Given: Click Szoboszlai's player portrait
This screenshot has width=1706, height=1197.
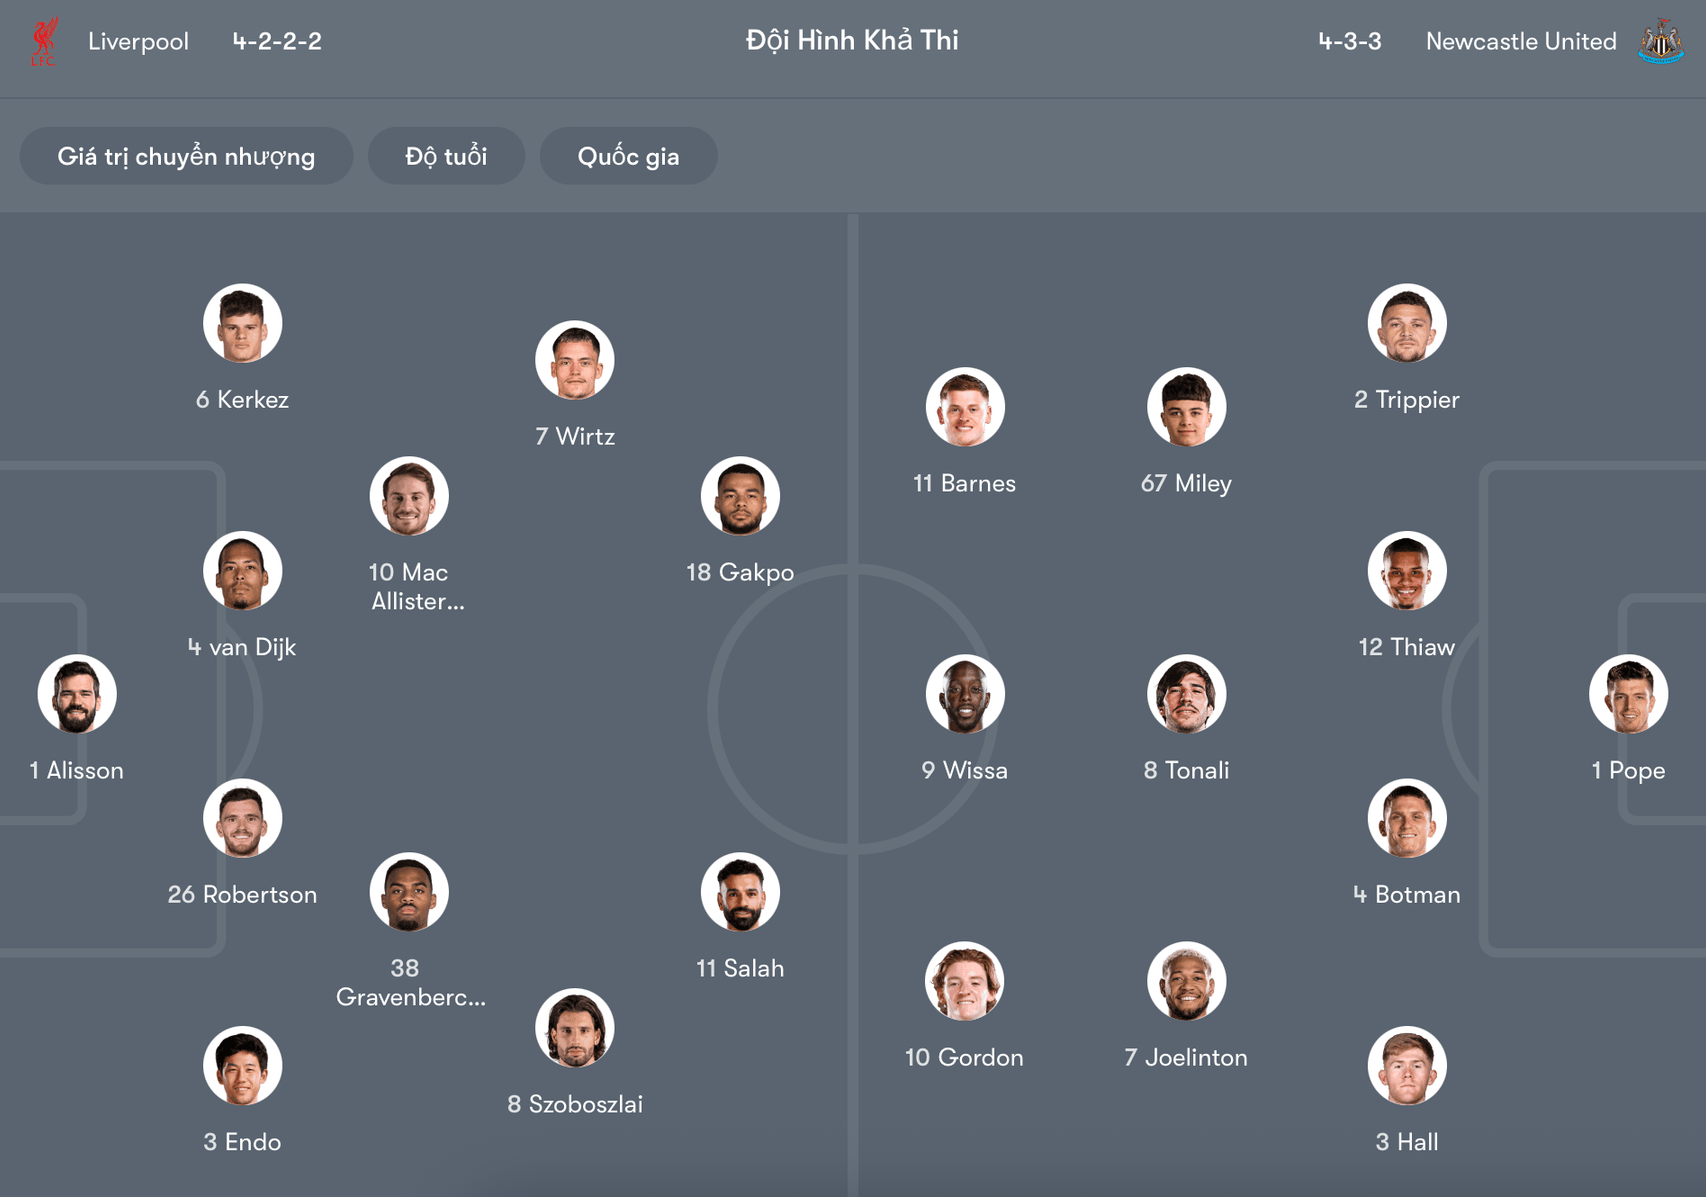Looking at the screenshot, I should click(x=575, y=1028).
